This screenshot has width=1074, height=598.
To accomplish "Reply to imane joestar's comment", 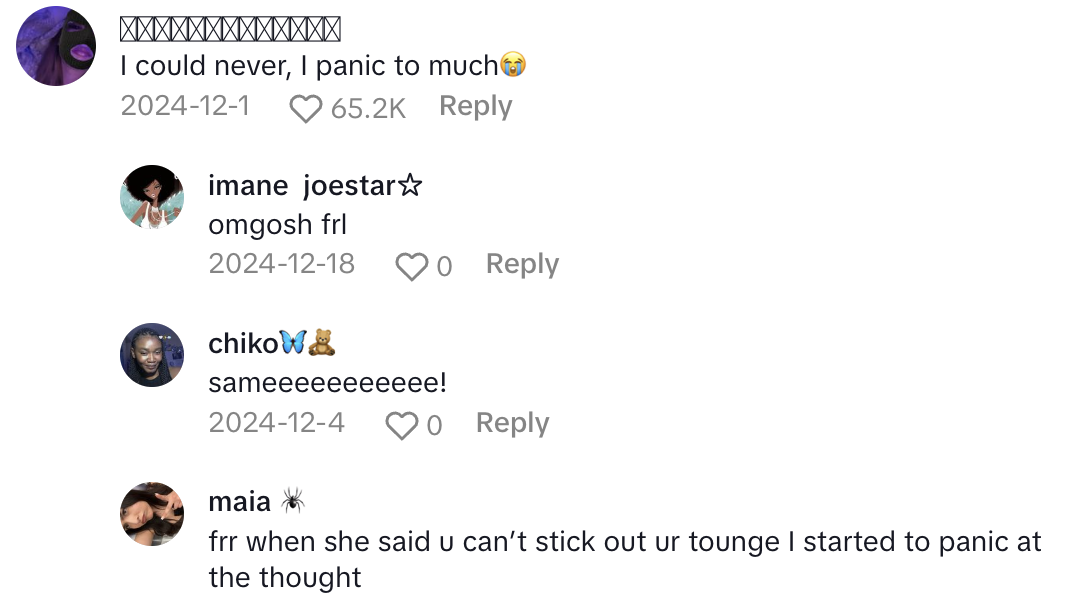I will pos(522,264).
